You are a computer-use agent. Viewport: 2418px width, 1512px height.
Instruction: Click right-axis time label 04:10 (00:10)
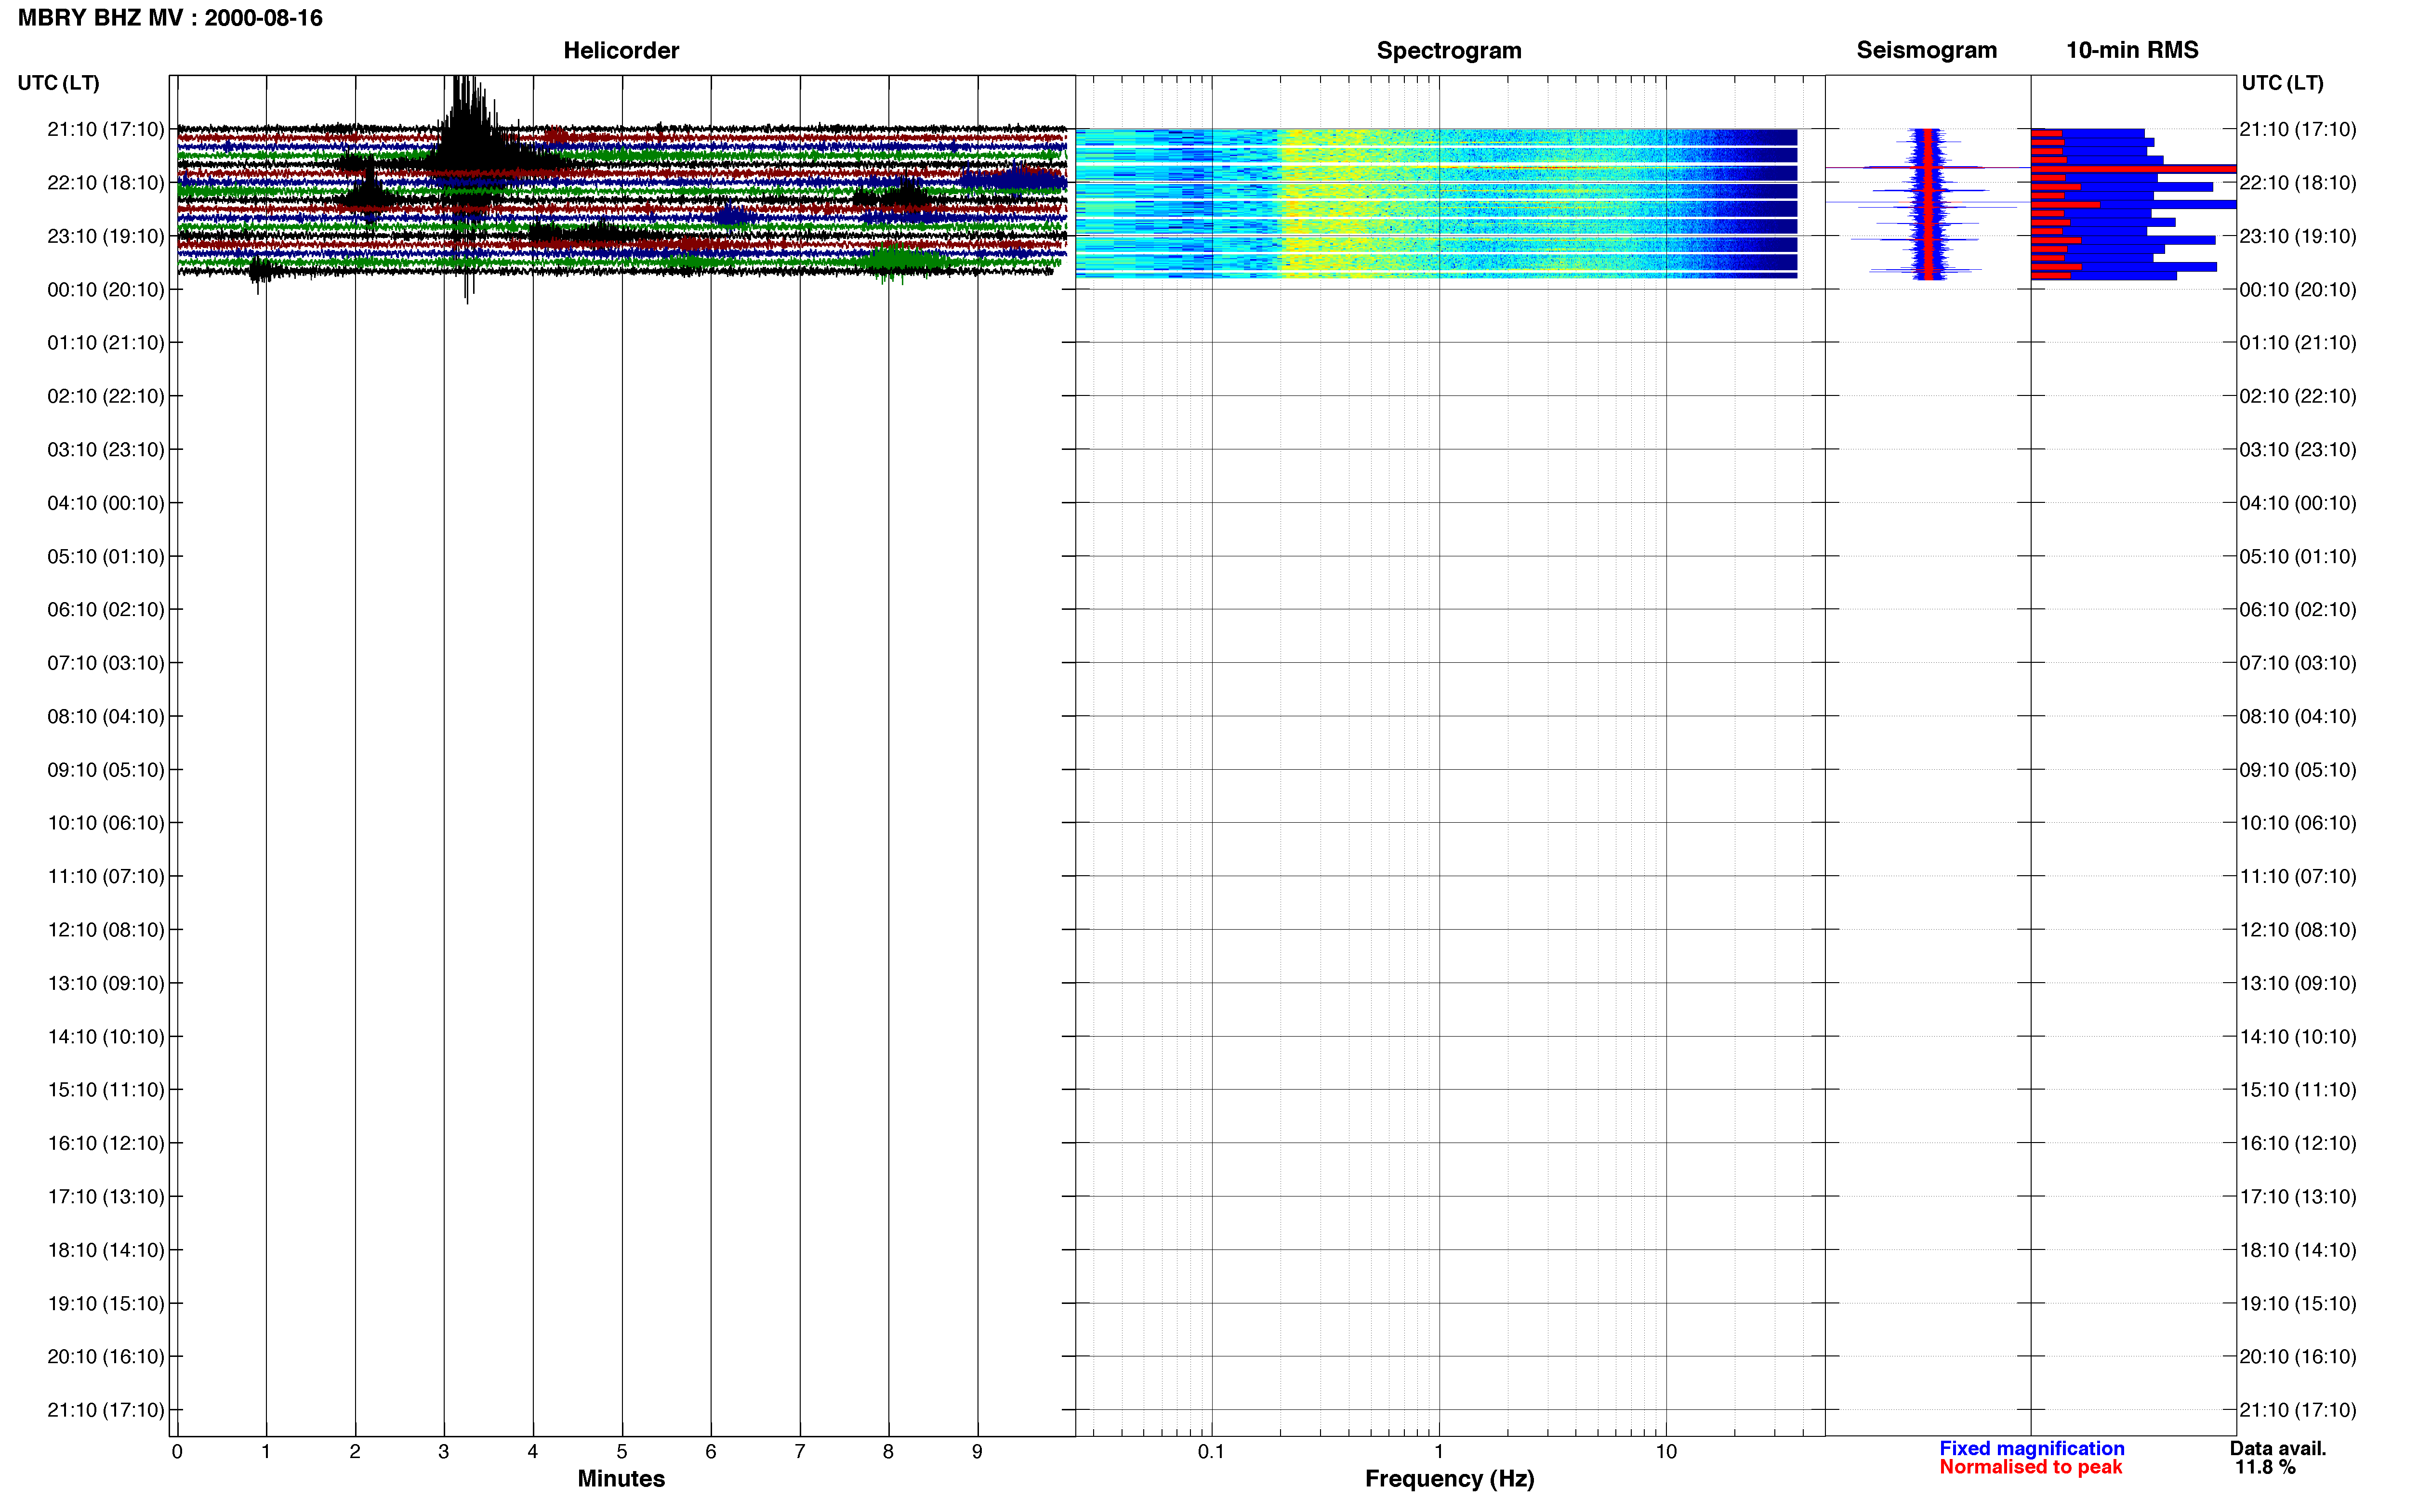coord(2298,503)
